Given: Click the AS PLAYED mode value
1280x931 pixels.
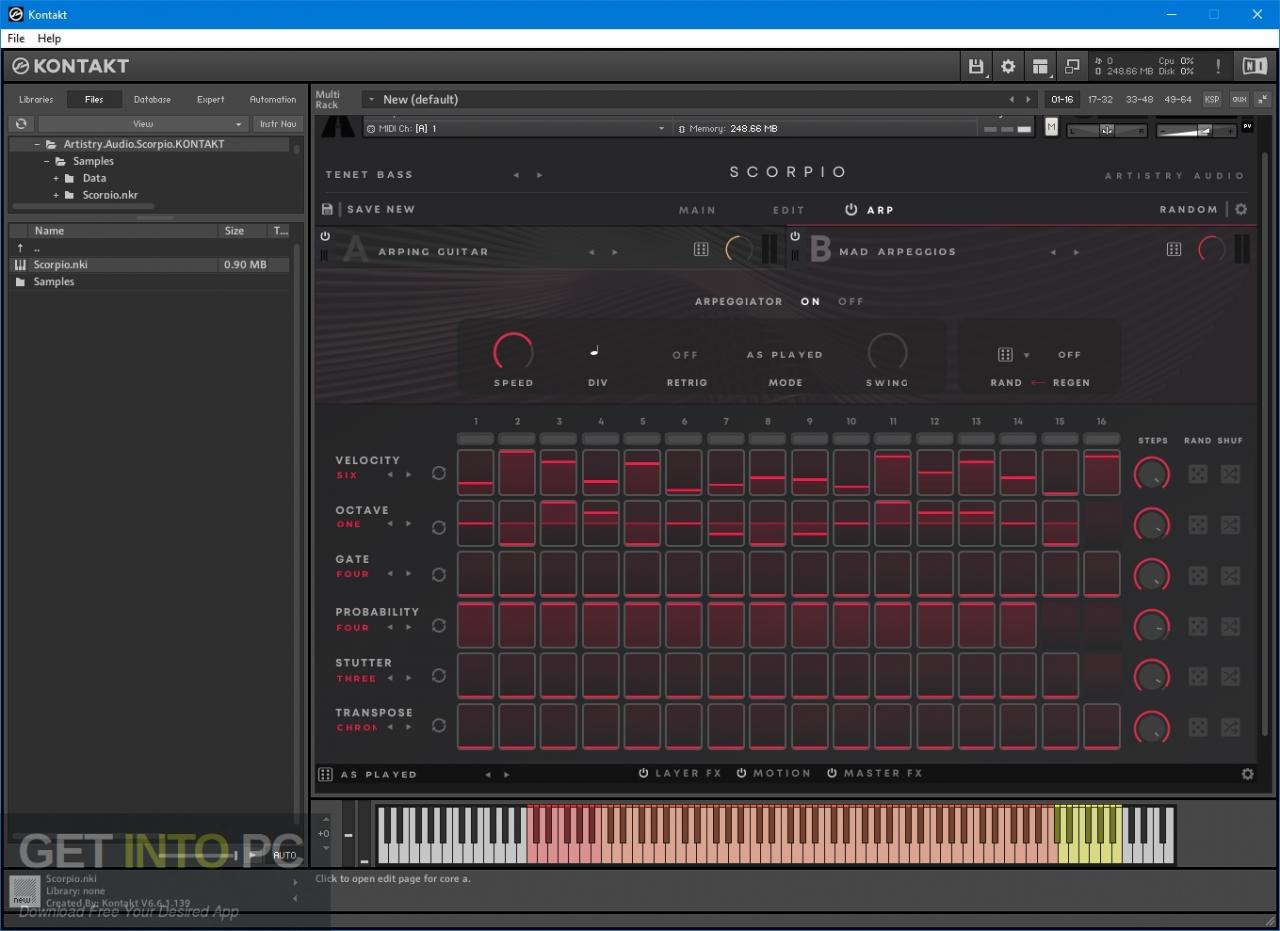Looking at the screenshot, I should pos(785,355).
